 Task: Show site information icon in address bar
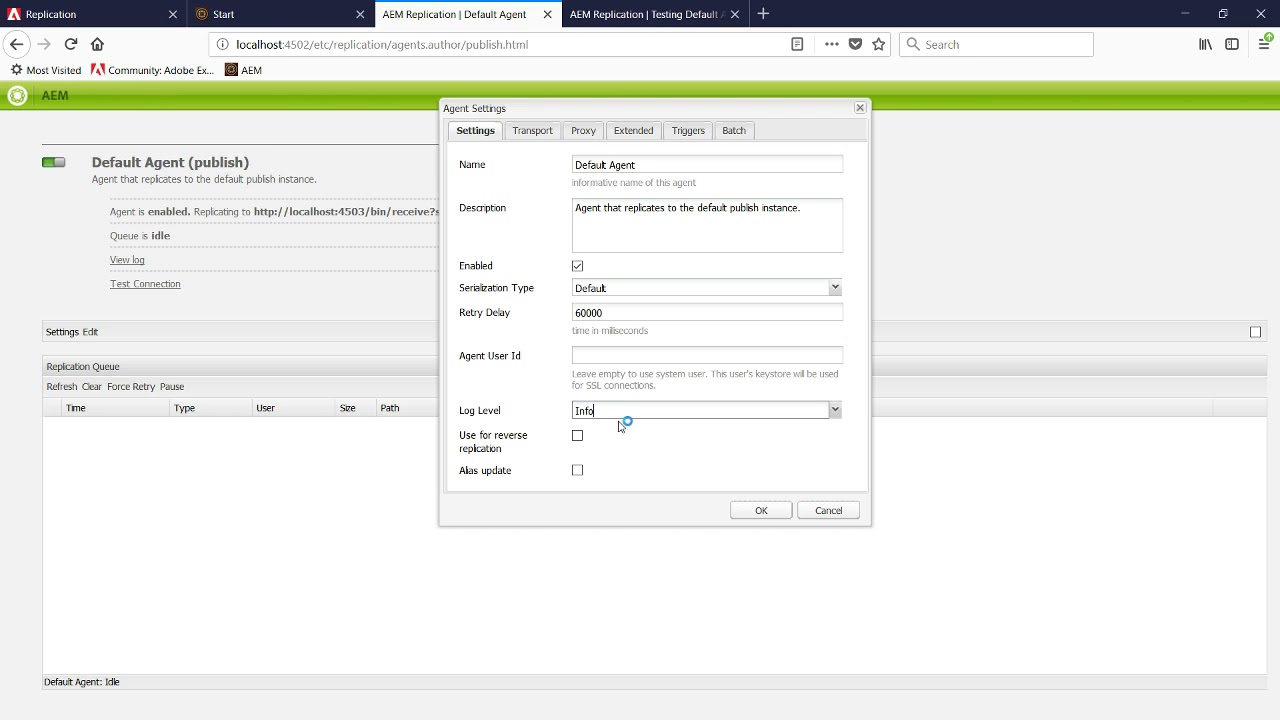click(x=222, y=44)
